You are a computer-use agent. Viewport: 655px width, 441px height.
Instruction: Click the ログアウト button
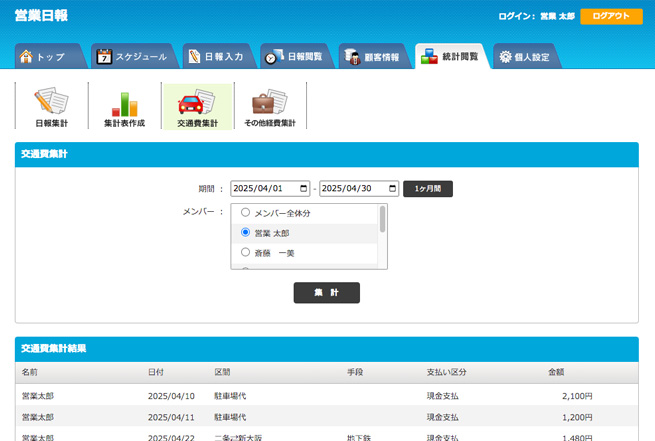tap(611, 16)
